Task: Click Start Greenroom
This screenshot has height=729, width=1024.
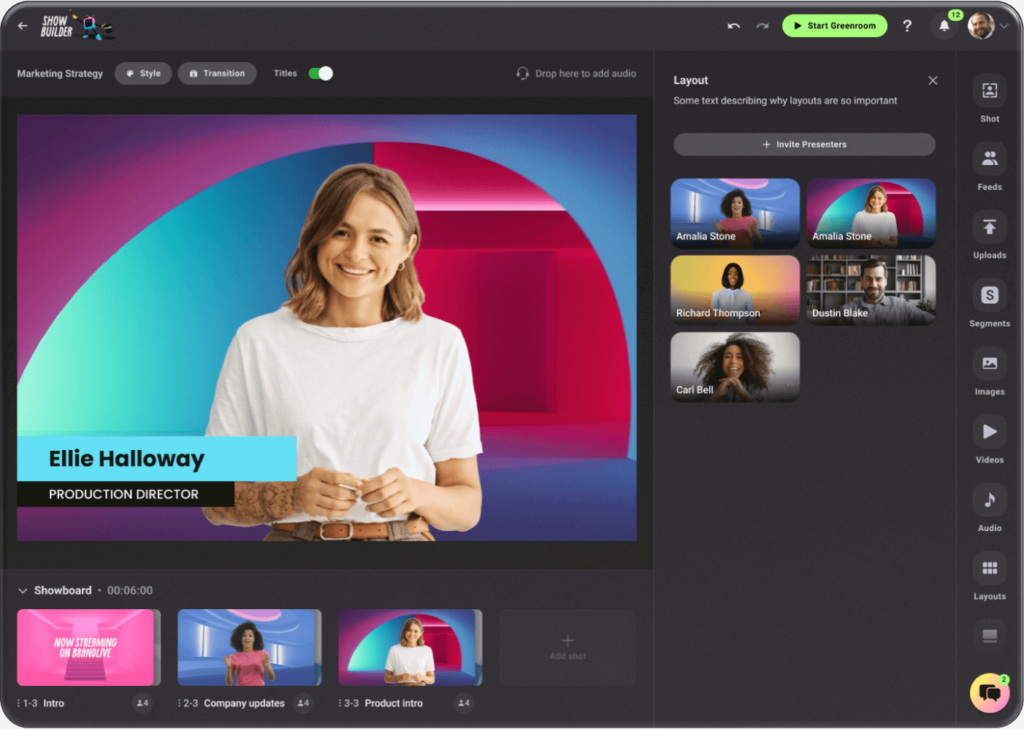Action: coord(834,25)
